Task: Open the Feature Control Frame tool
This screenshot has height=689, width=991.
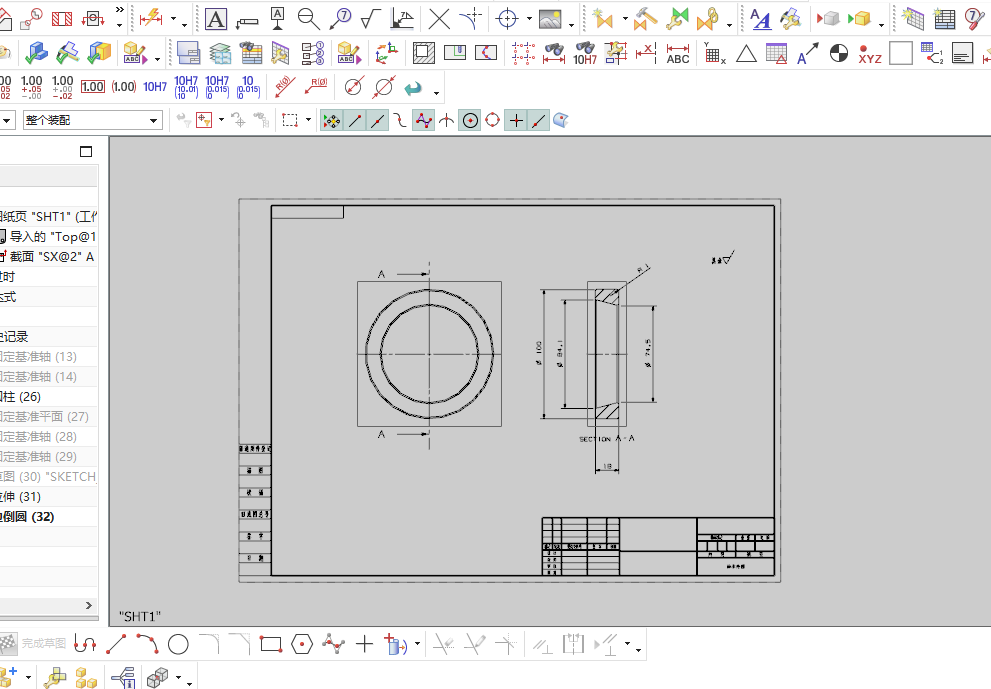Action: tap(247, 21)
